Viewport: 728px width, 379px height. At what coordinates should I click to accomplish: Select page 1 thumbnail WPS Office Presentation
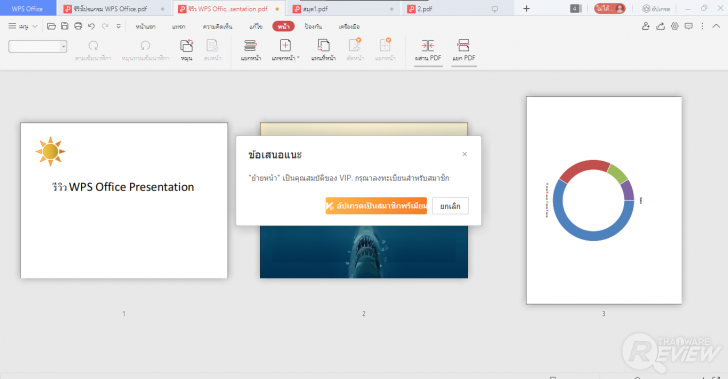pos(124,201)
